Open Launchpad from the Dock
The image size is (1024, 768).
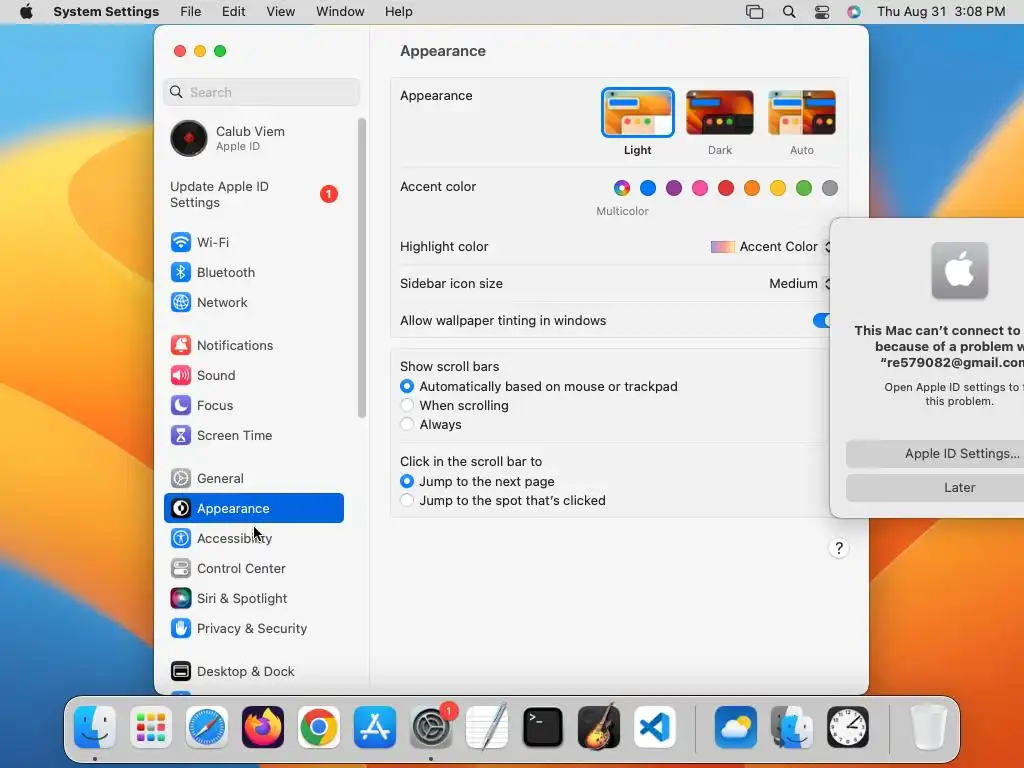click(x=151, y=727)
